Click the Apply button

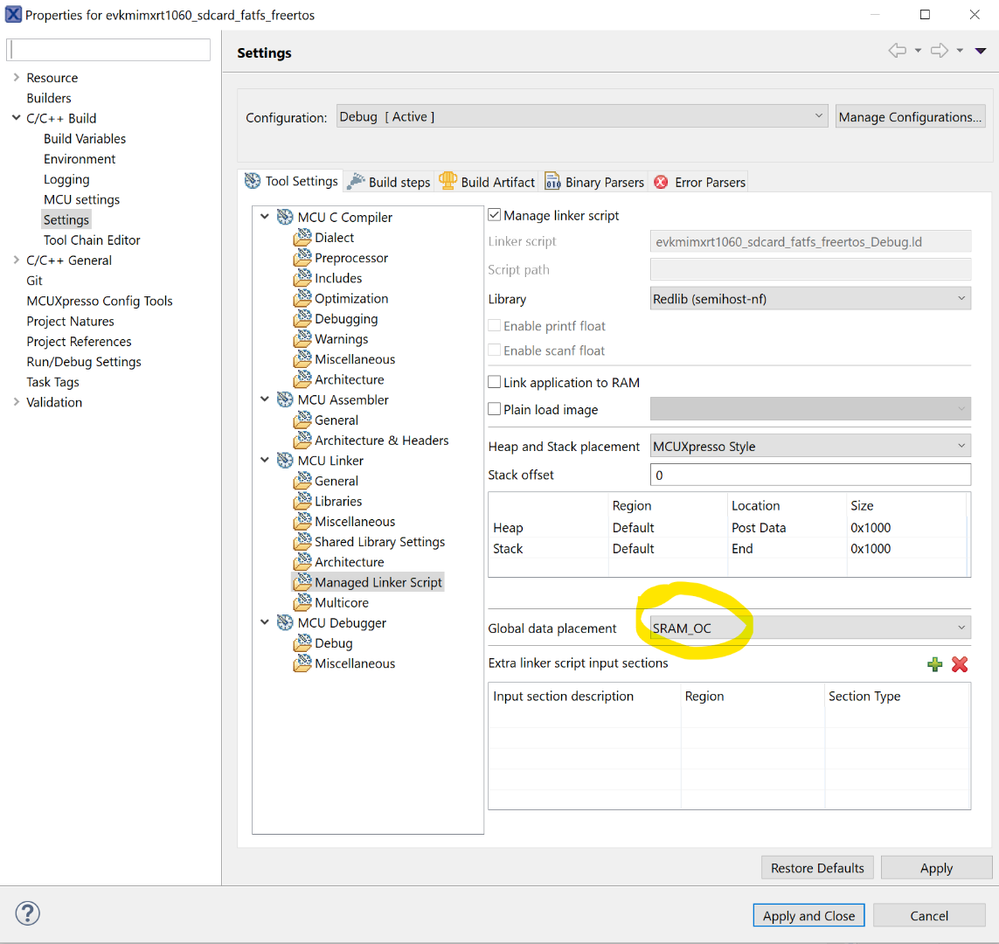click(936, 868)
